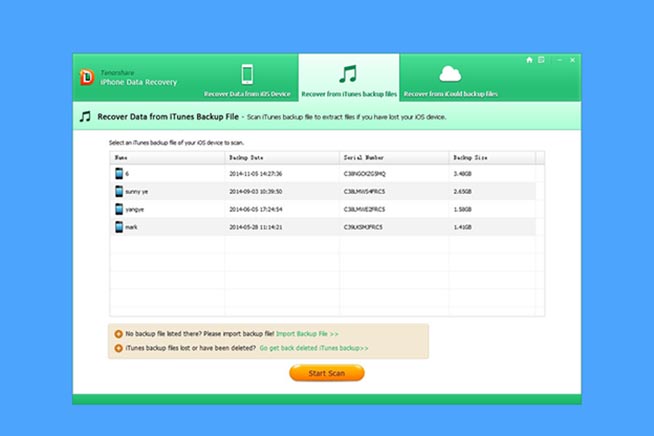This screenshot has height=436, width=654.
Task: Sort backups by the Name column header
Action: tap(167, 158)
